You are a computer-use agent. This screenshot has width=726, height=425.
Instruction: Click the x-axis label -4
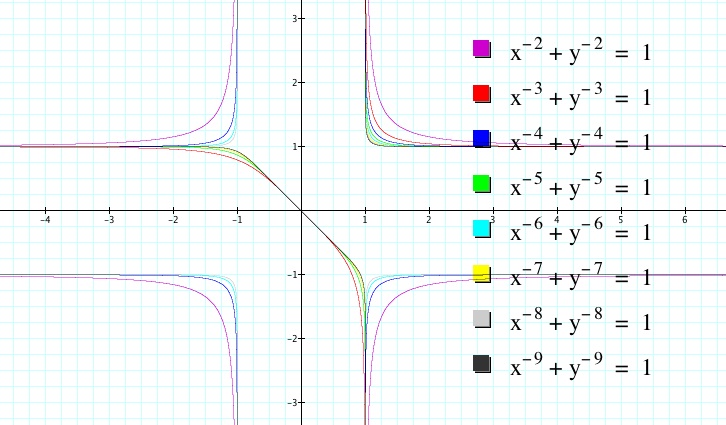pos(45,220)
